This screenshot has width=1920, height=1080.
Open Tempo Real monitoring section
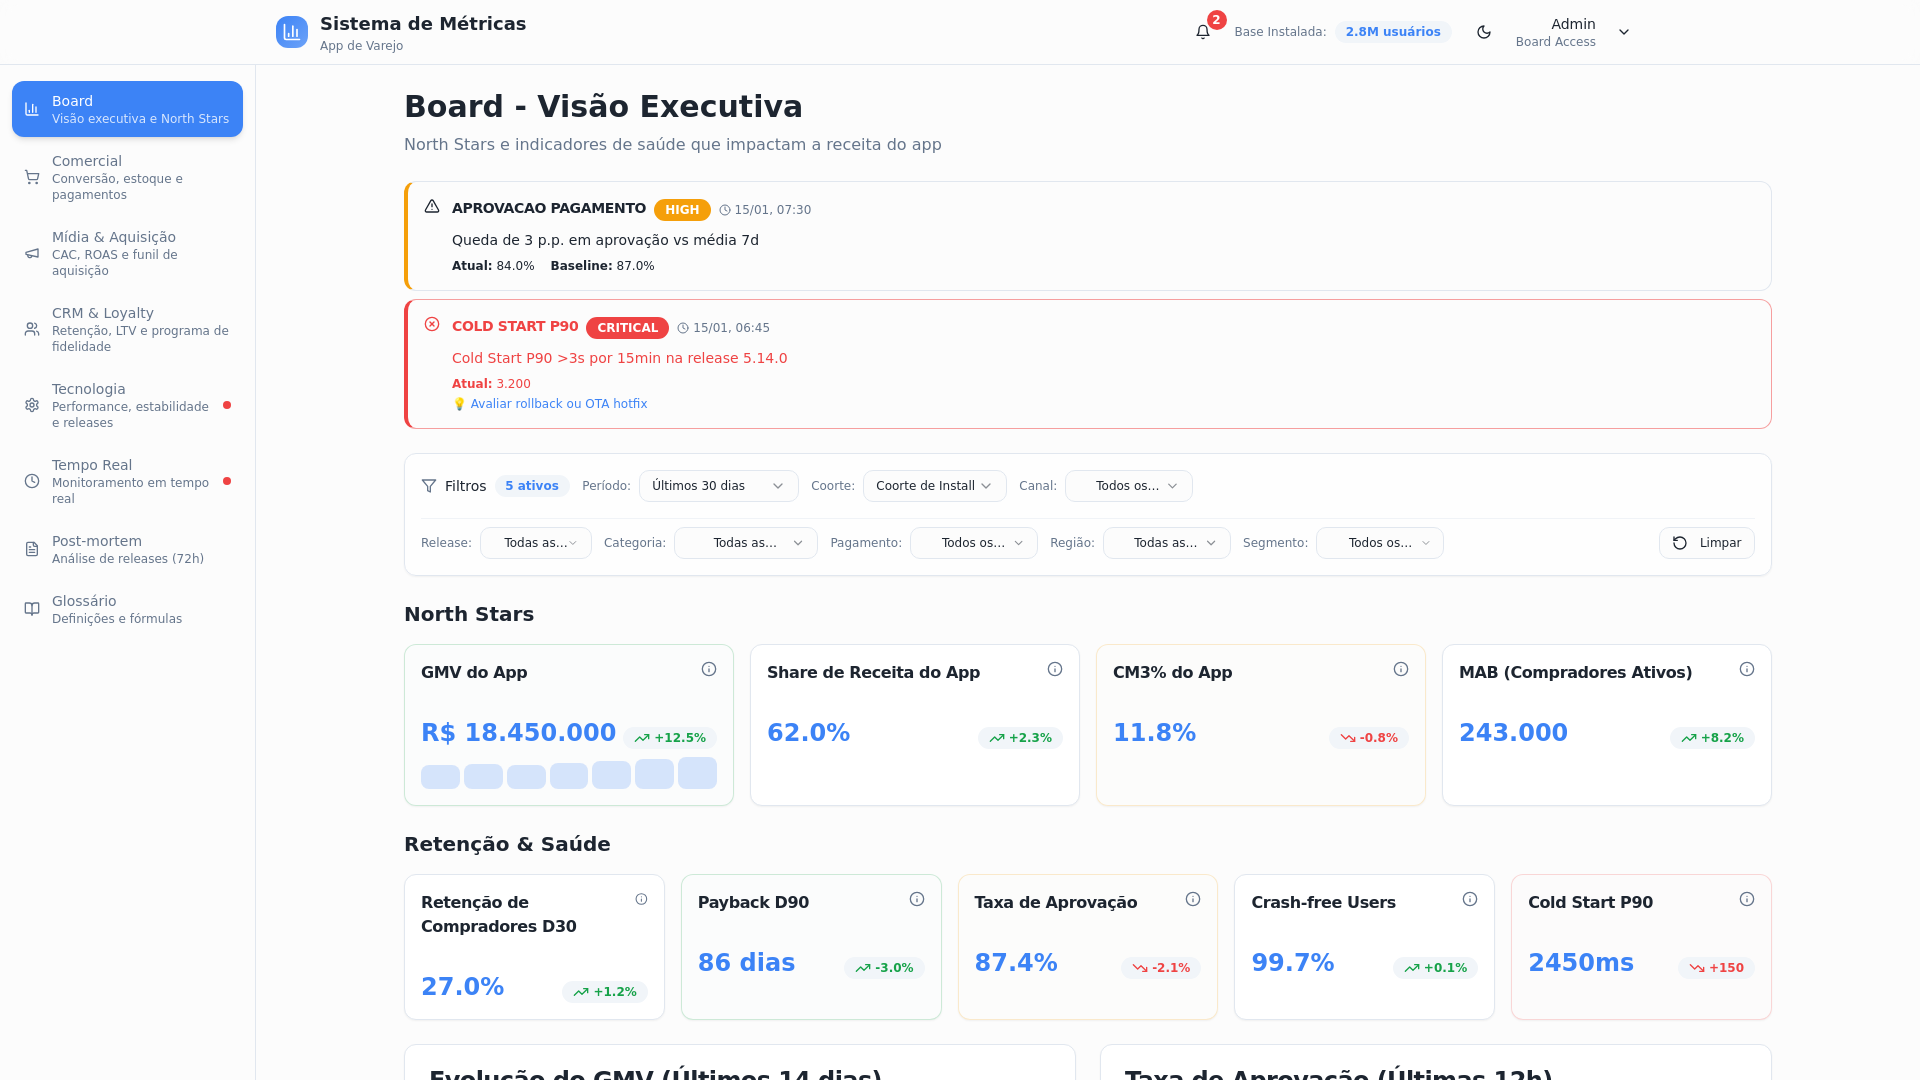127,481
